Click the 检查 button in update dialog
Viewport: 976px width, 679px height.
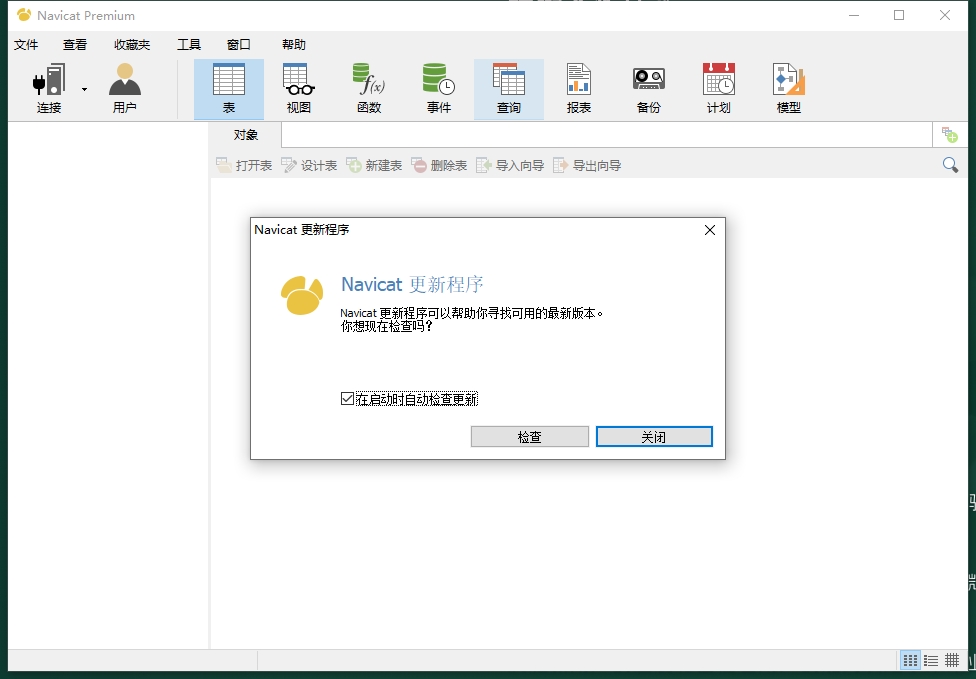pos(530,437)
